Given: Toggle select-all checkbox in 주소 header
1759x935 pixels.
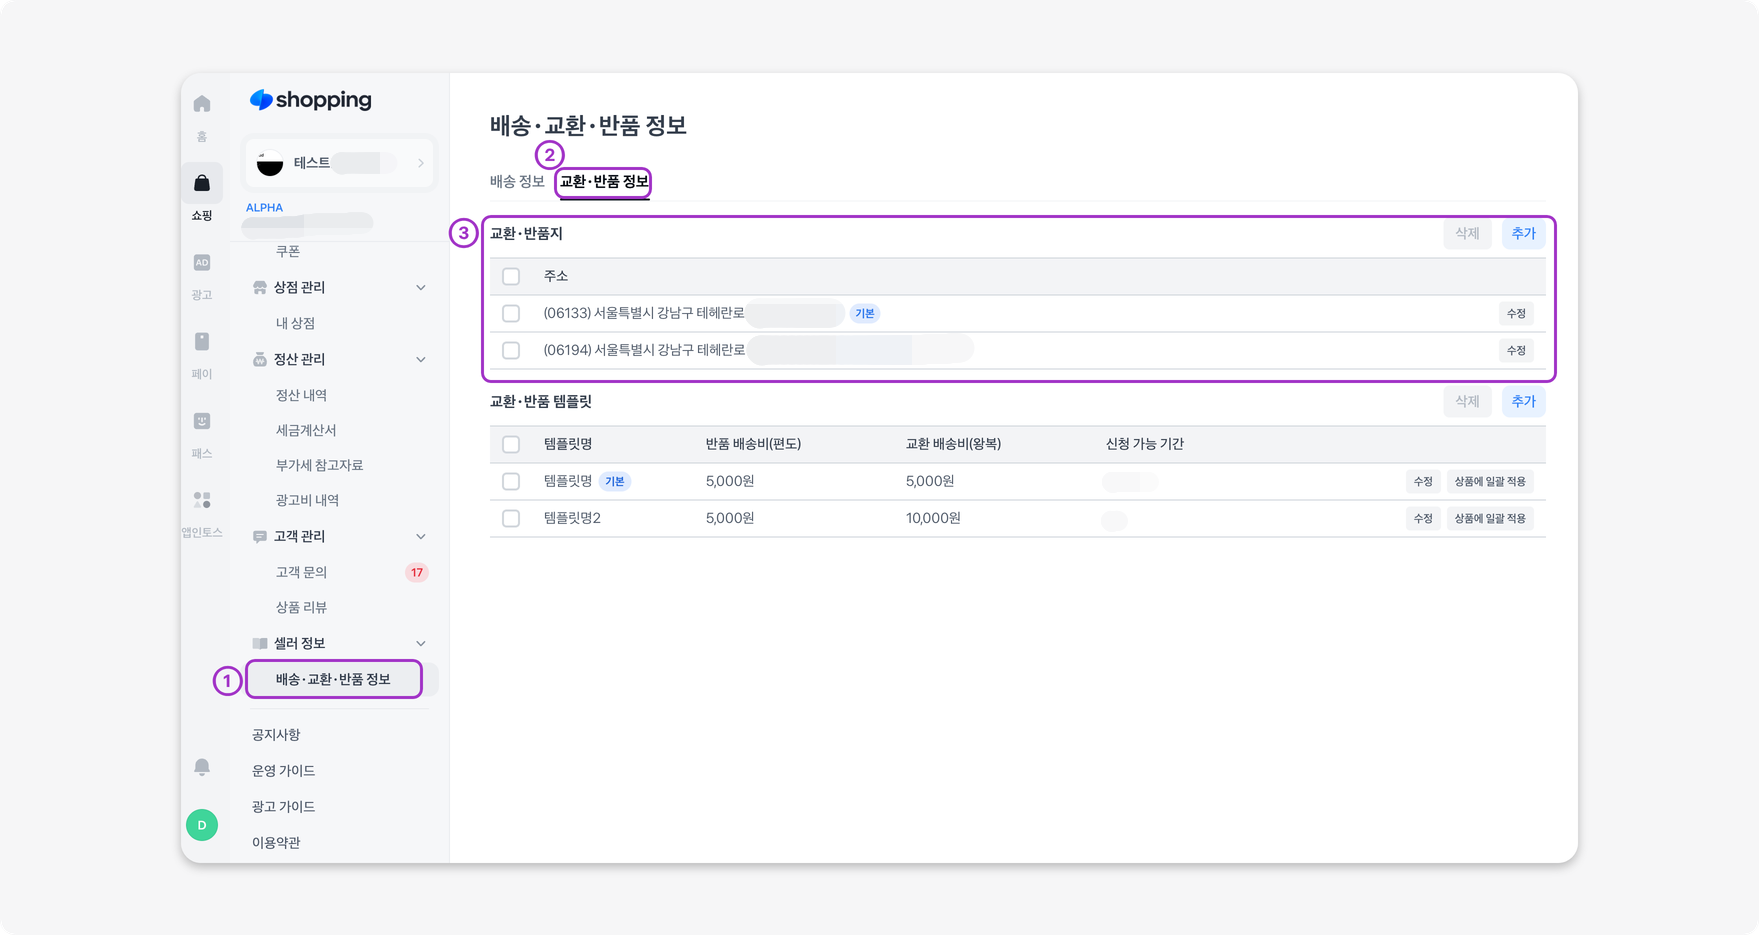Looking at the screenshot, I should 511,277.
